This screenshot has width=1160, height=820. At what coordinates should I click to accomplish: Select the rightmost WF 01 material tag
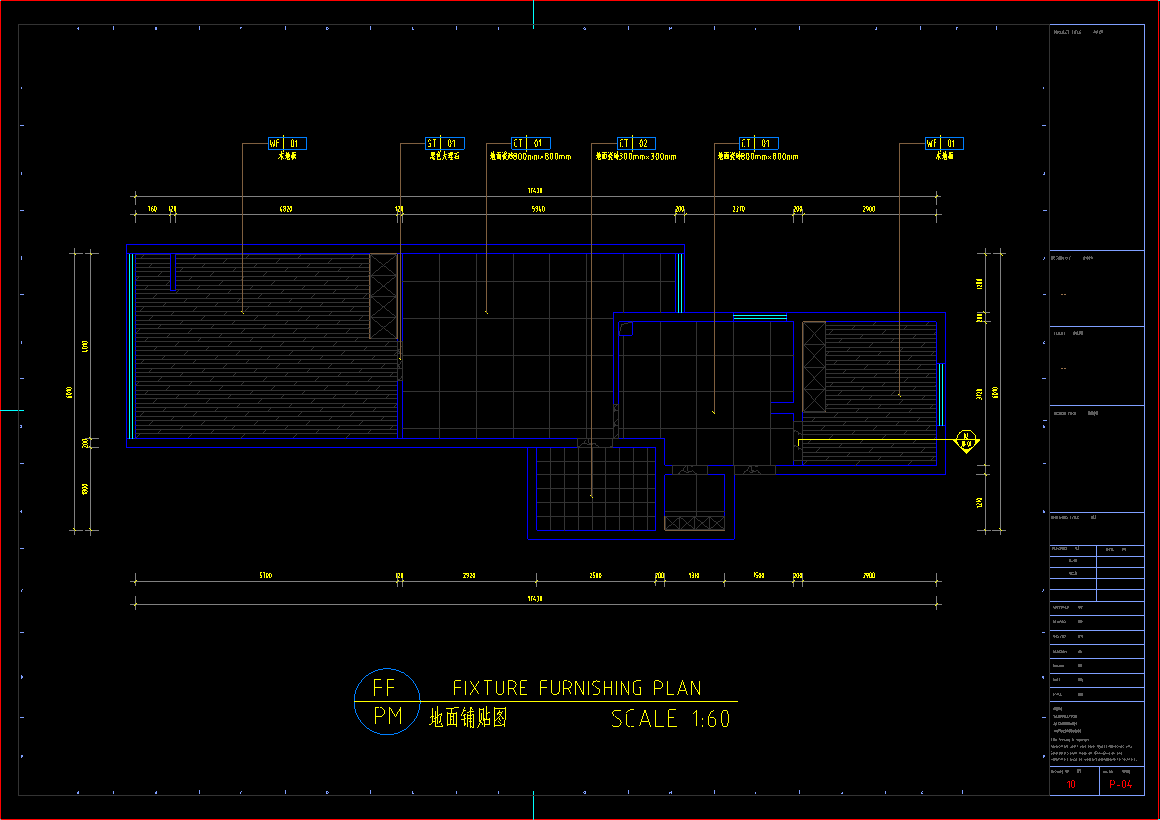point(945,144)
